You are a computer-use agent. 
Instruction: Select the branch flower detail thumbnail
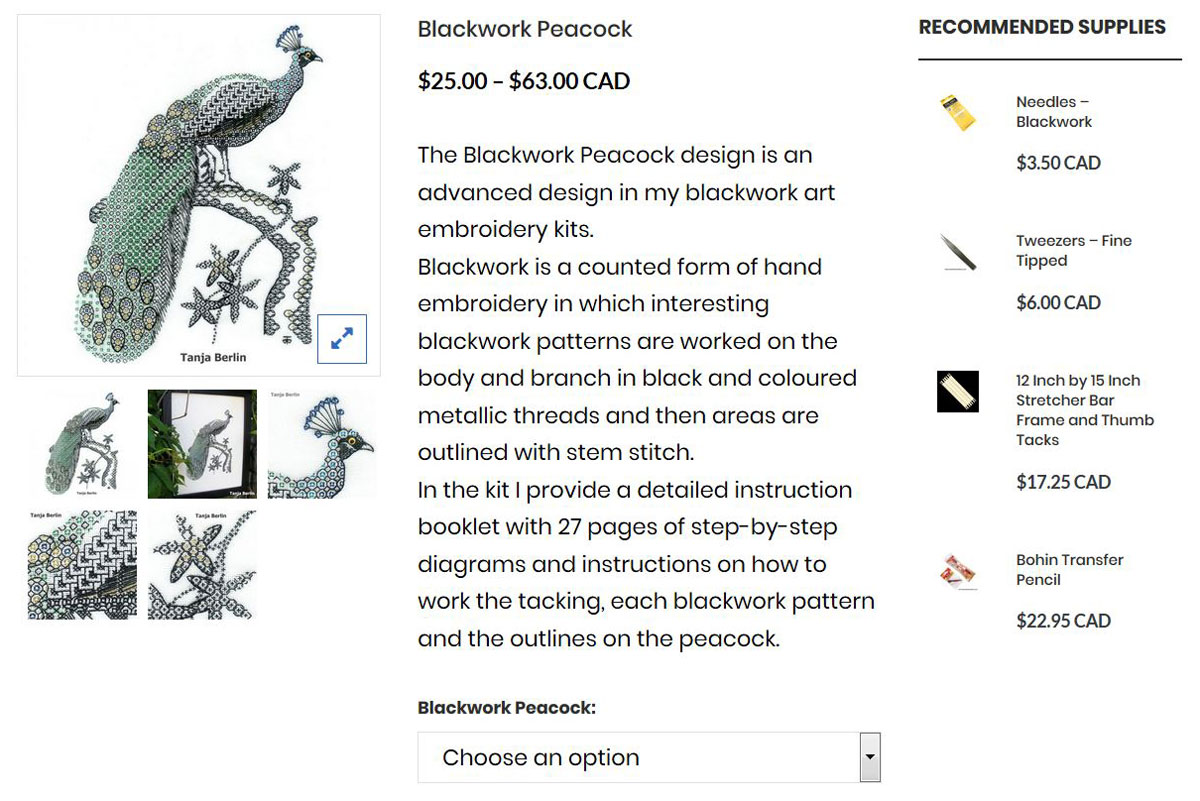202,564
